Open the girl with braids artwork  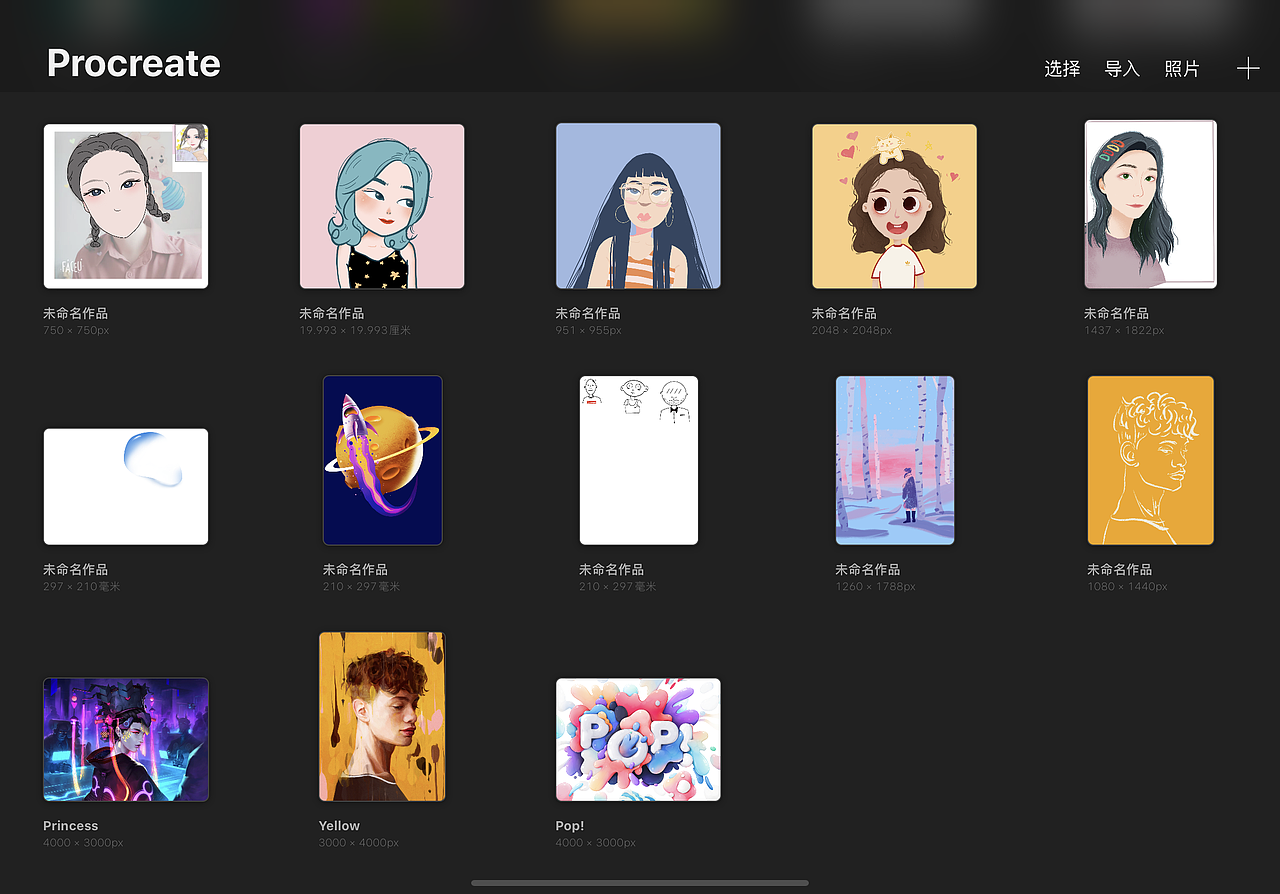pos(125,205)
